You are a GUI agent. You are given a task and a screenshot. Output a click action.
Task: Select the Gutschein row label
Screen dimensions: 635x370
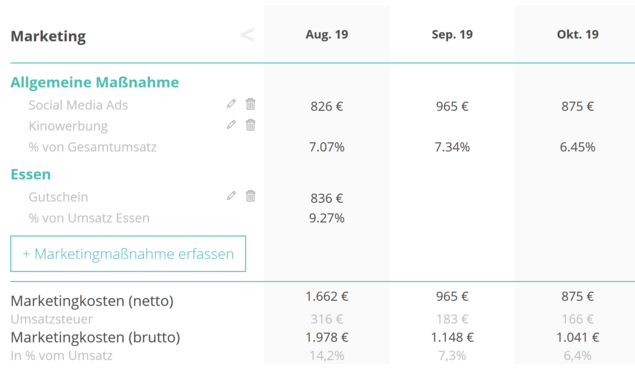click(58, 197)
